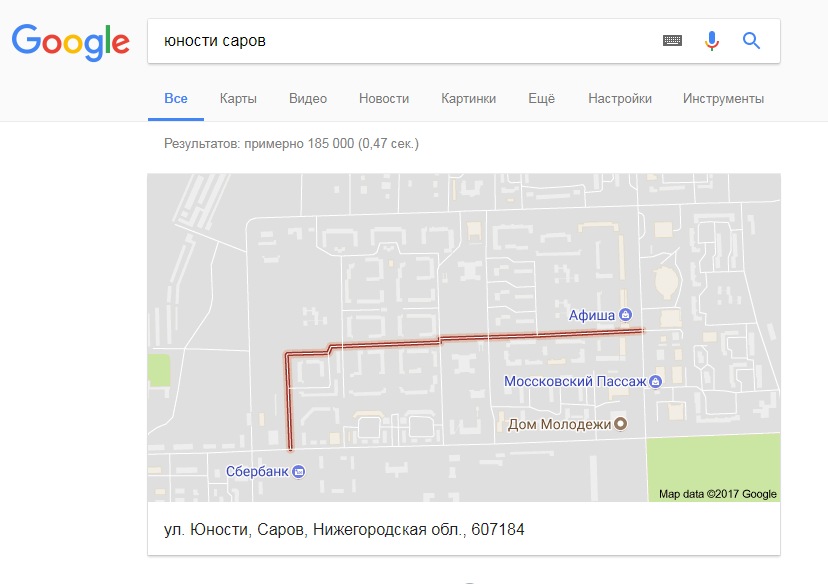Image resolution: width=828 pixels, height=584 pixels.
Task: Switch to the Видео tab
Action: [x=308, y=99]
